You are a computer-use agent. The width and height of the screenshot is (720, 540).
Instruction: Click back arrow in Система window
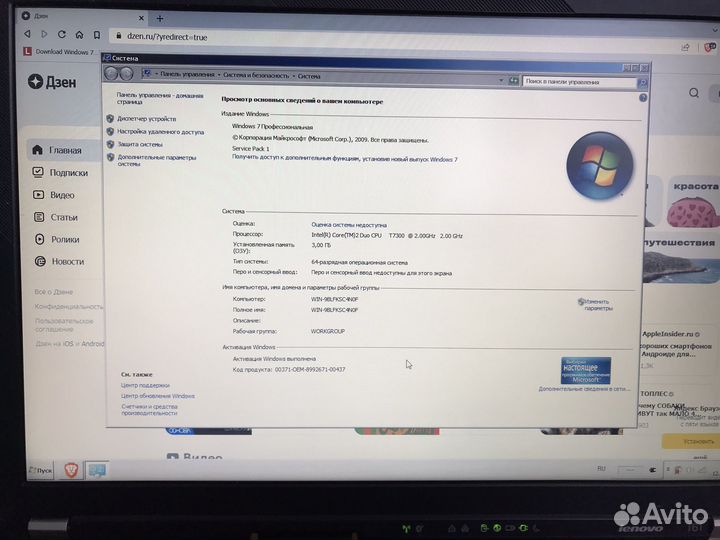(111, 73)
